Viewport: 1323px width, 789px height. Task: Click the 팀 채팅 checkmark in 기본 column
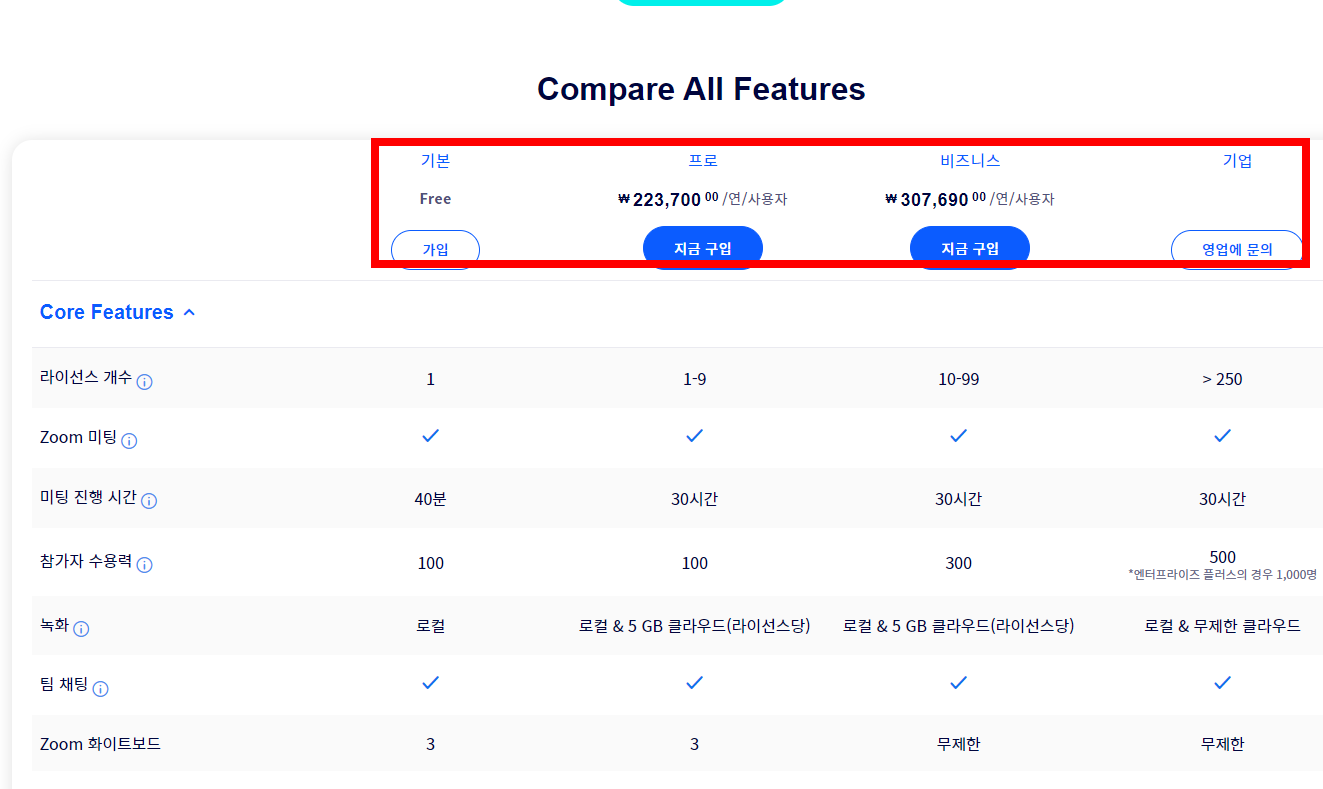point(431,683)
